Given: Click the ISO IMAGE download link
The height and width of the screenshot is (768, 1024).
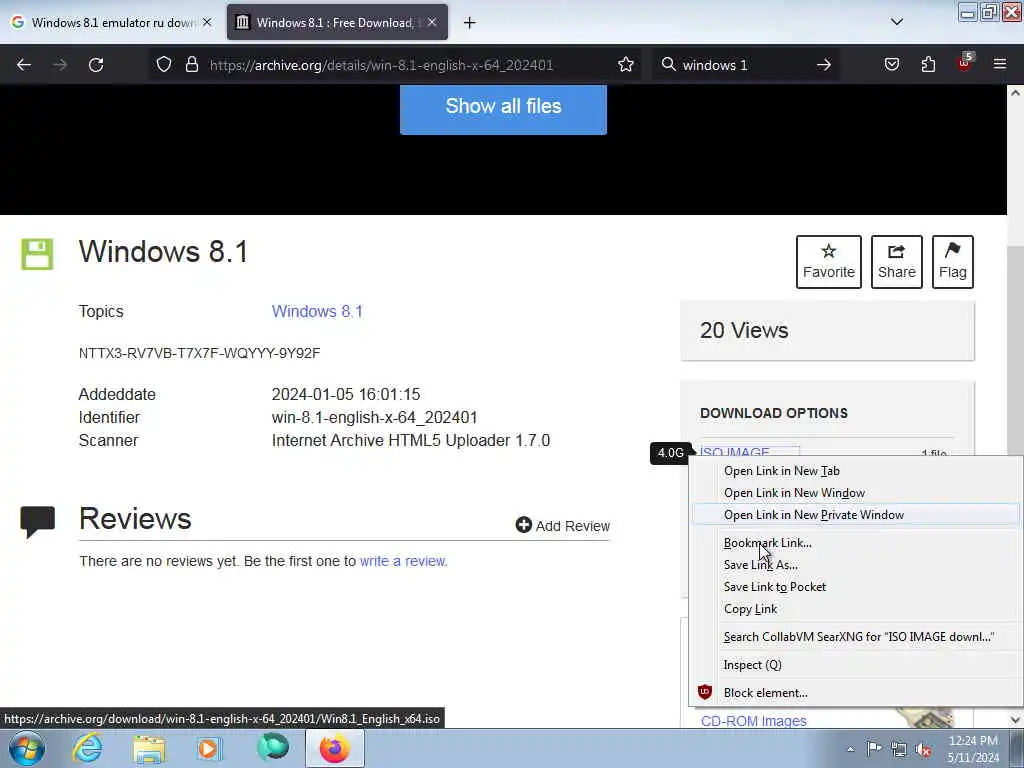Looking at the screenshot, I should point(735,452).
